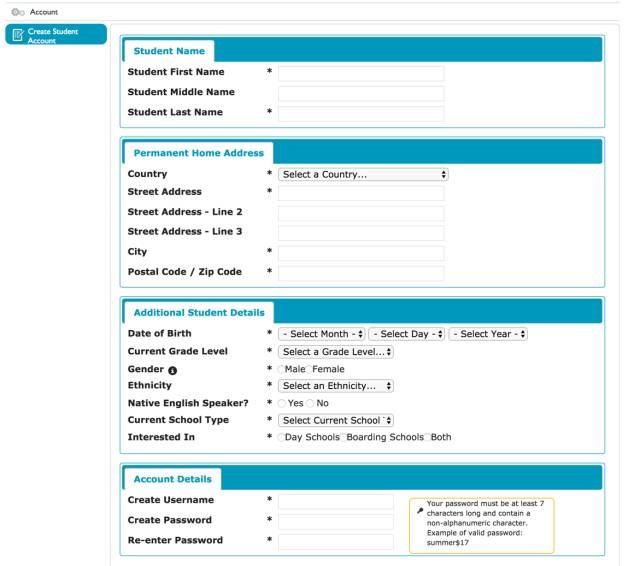Click the Create Username text box
The image size is (640, 566).
pos(336,501)
